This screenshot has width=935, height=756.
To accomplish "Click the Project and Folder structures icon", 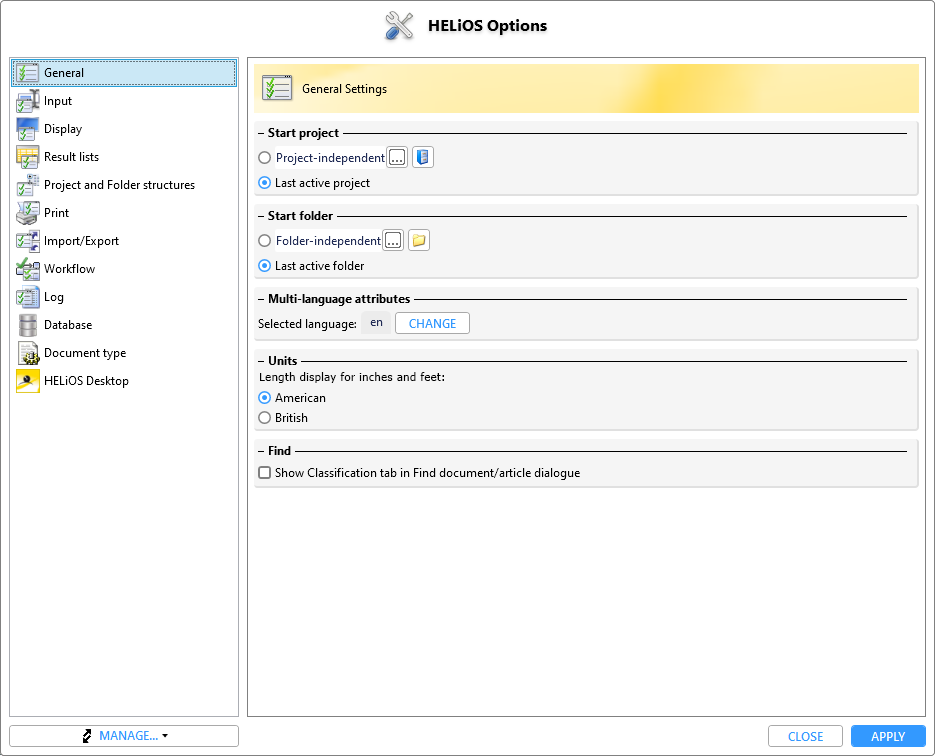I will click(27, 185).
